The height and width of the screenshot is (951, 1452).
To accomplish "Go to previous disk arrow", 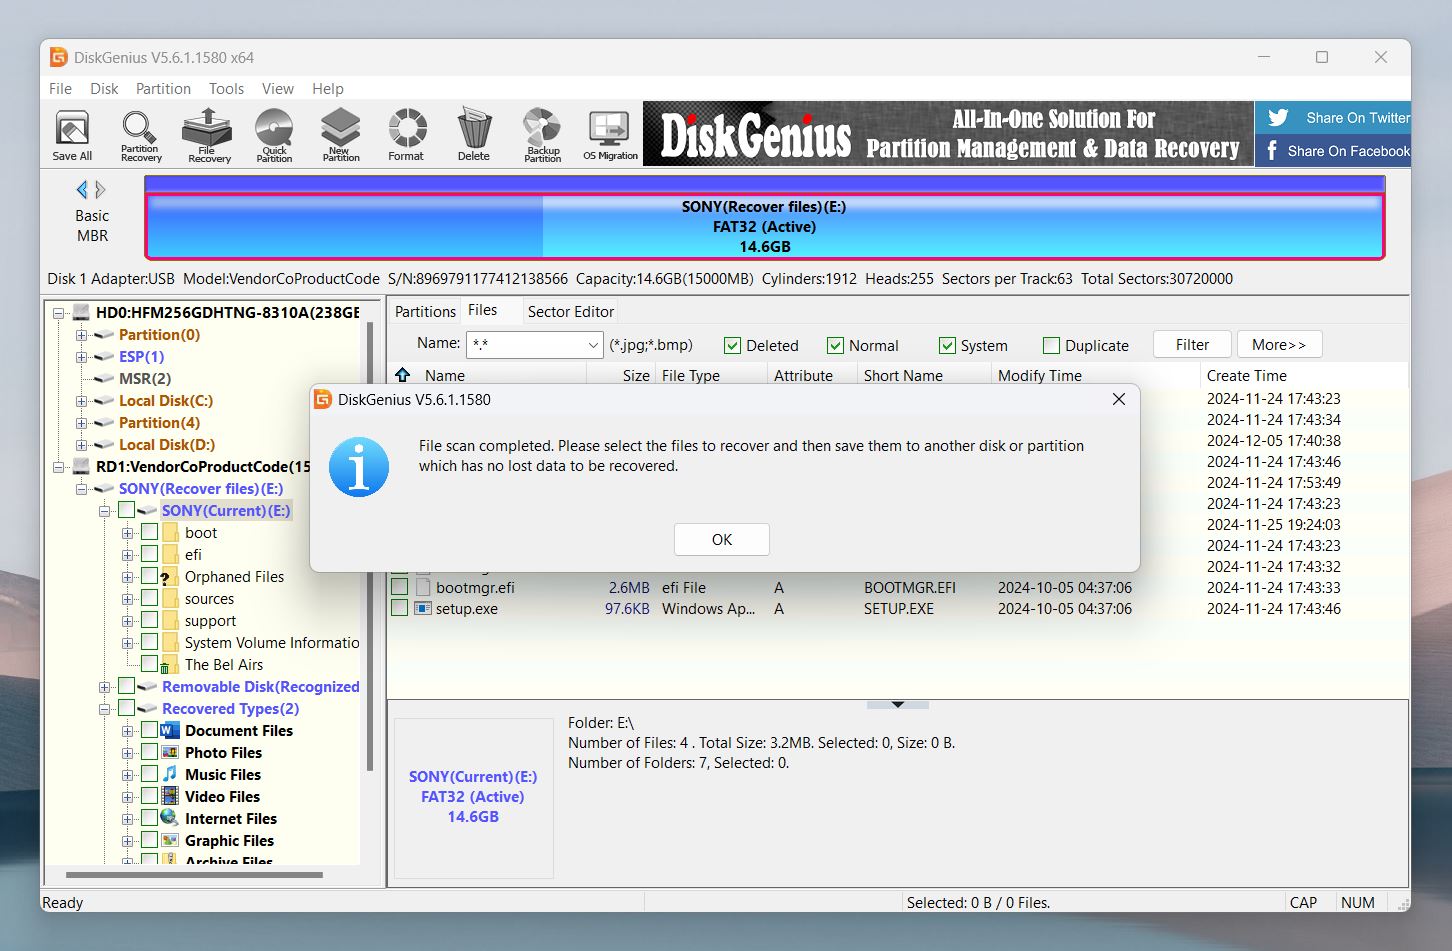I will click(x=82, y=190).
